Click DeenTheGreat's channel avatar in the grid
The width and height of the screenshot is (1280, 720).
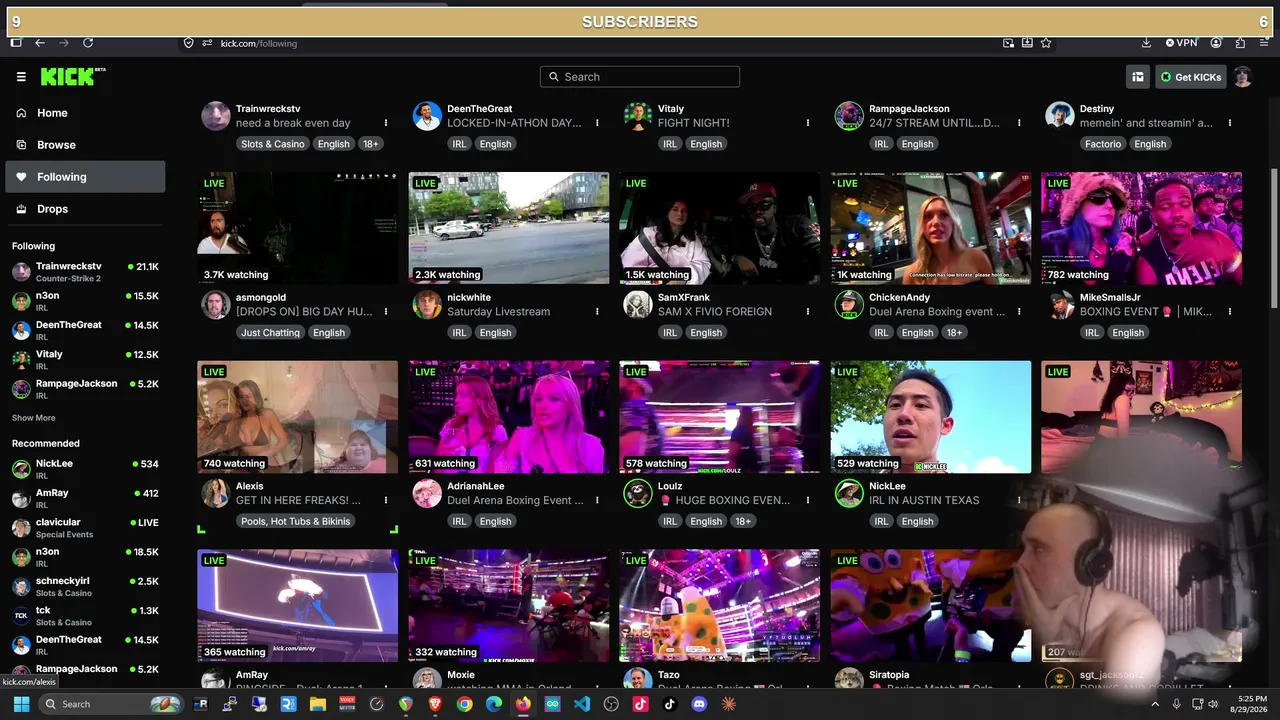pos(427,116)
